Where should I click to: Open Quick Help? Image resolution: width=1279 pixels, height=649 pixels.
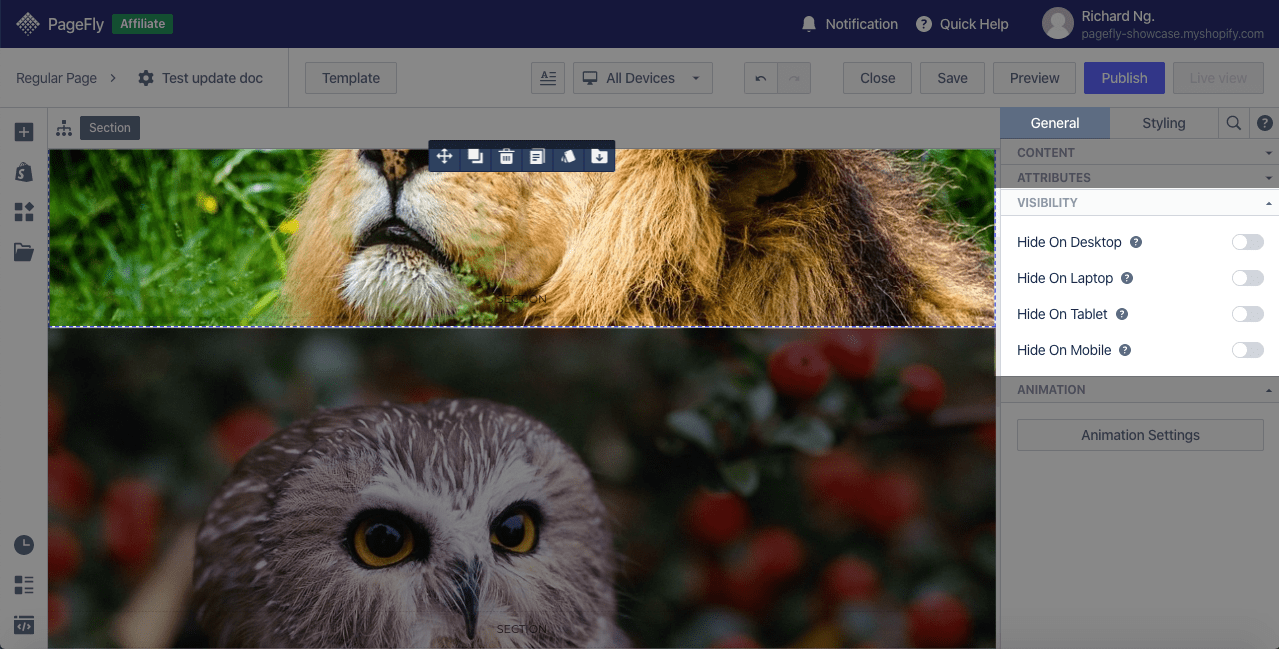962,24
